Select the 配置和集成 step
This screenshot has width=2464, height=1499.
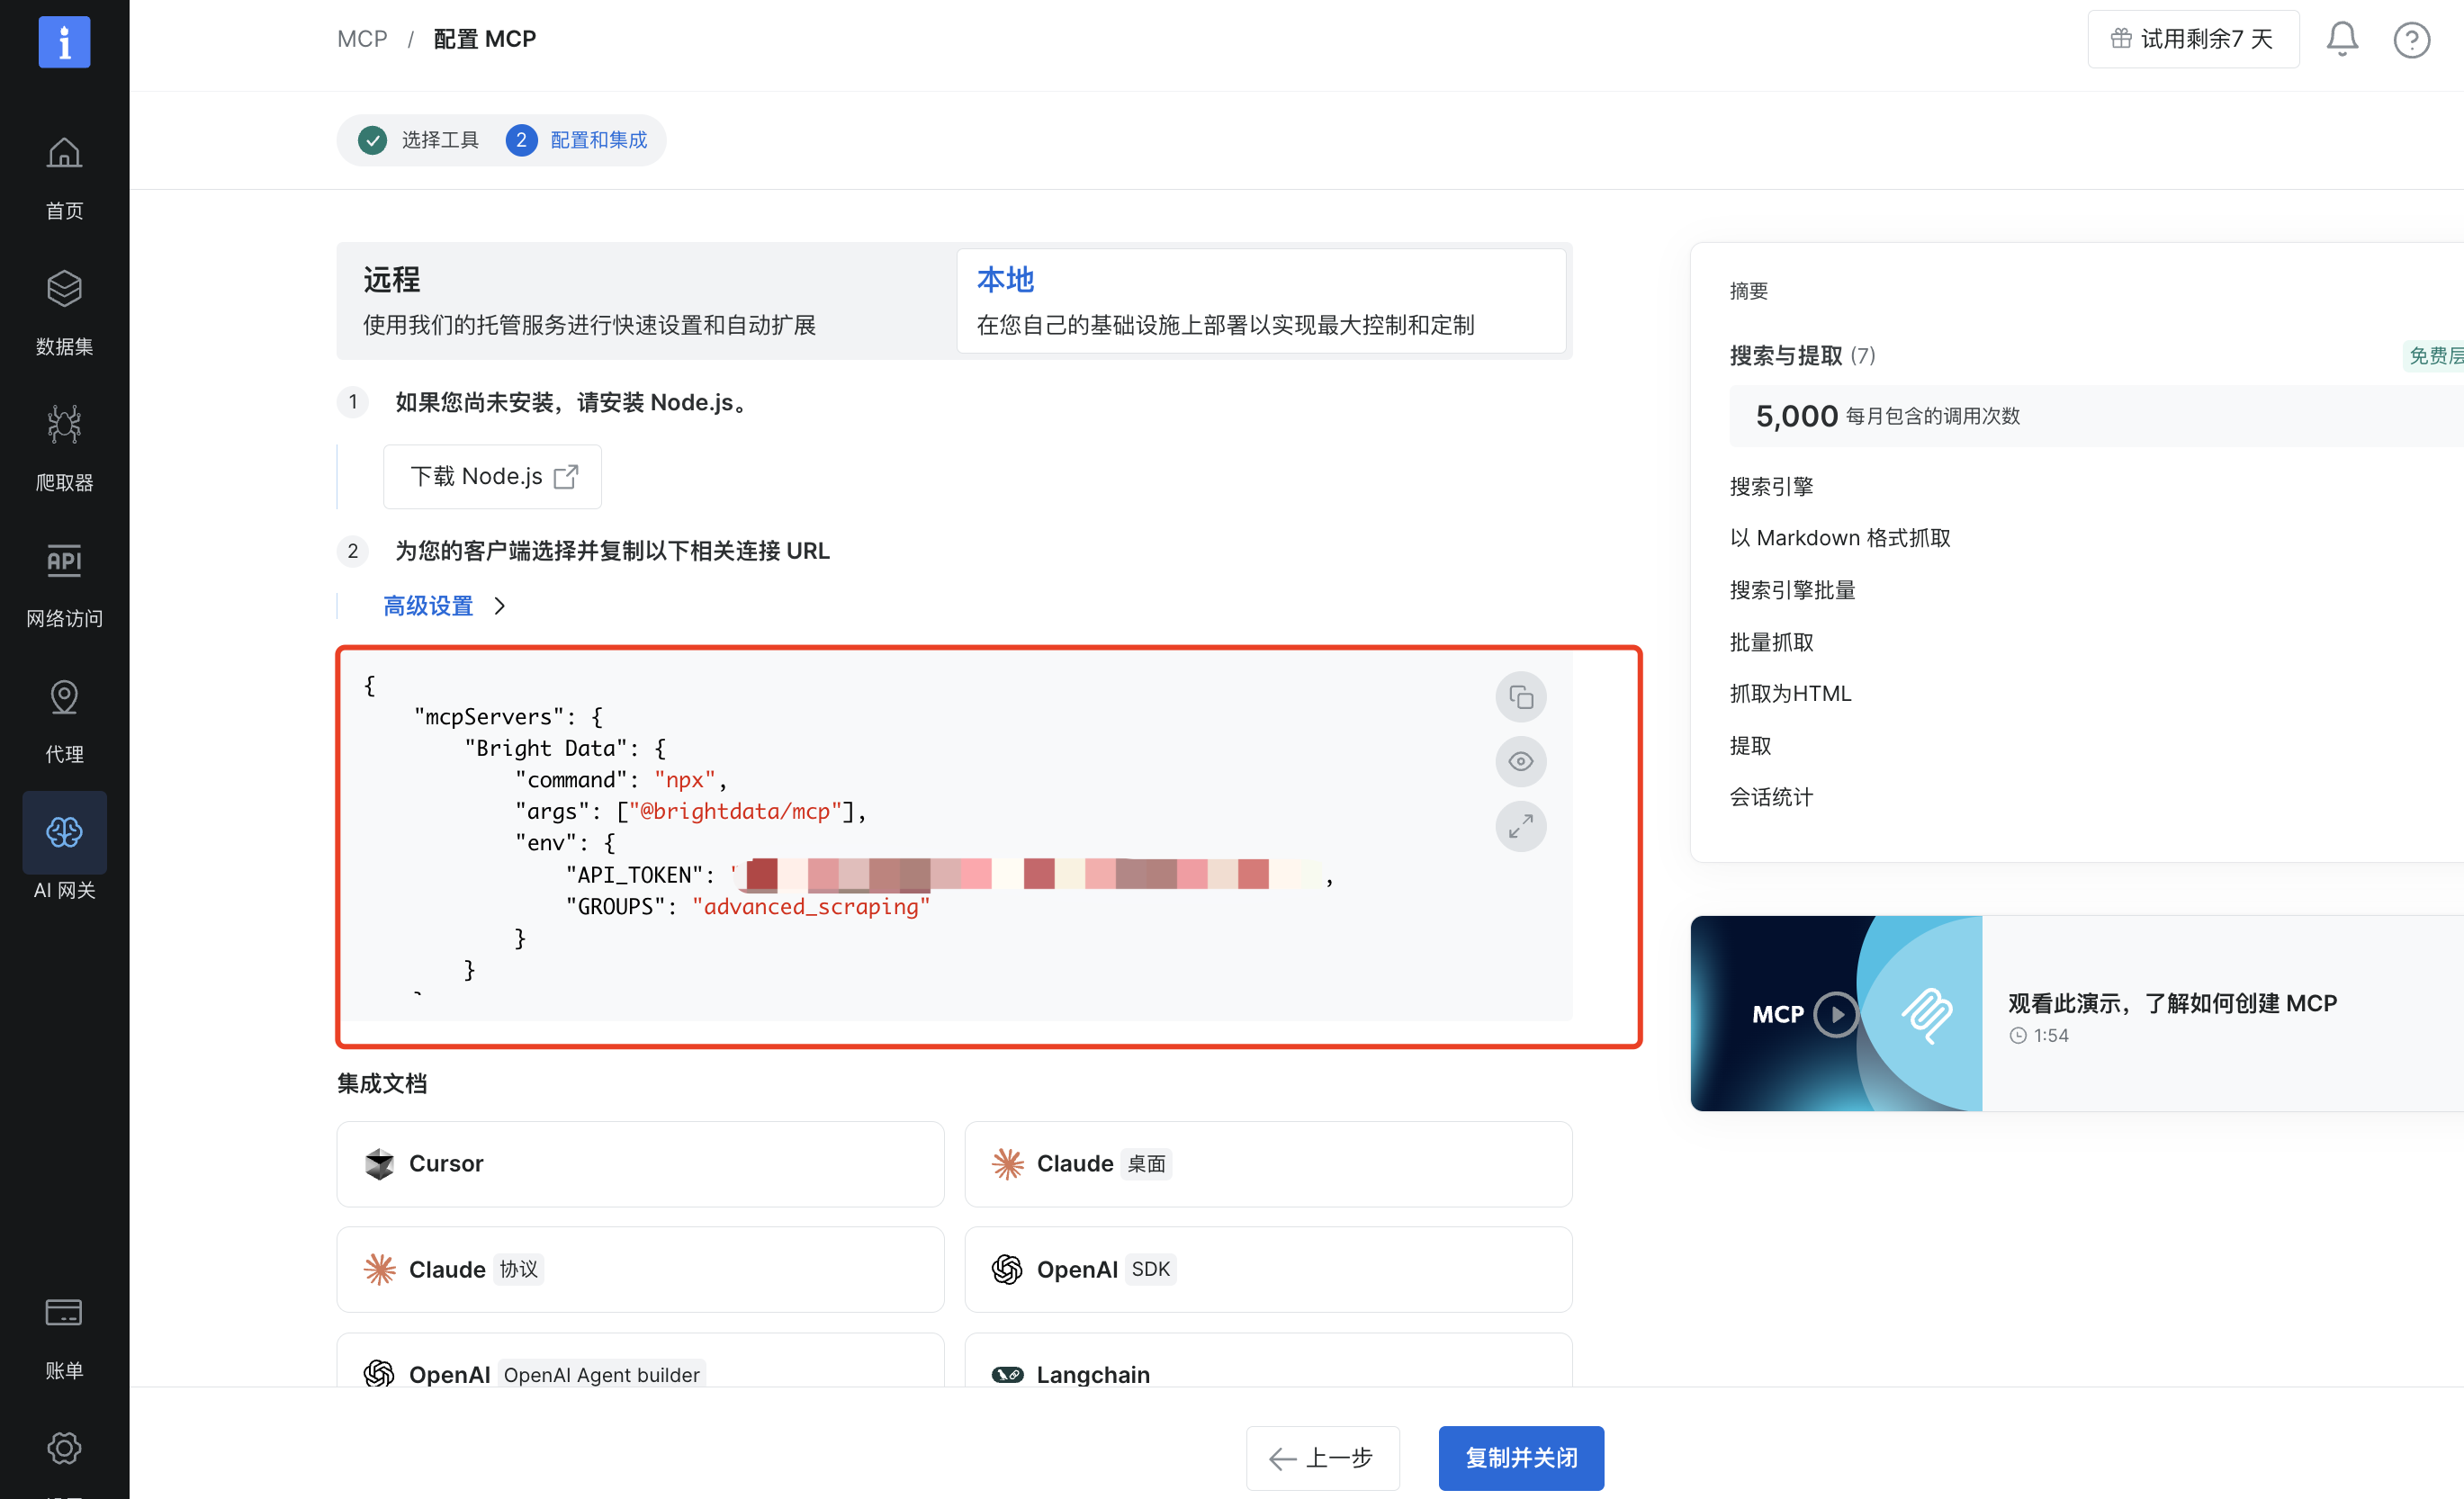(x=598, y=140)
